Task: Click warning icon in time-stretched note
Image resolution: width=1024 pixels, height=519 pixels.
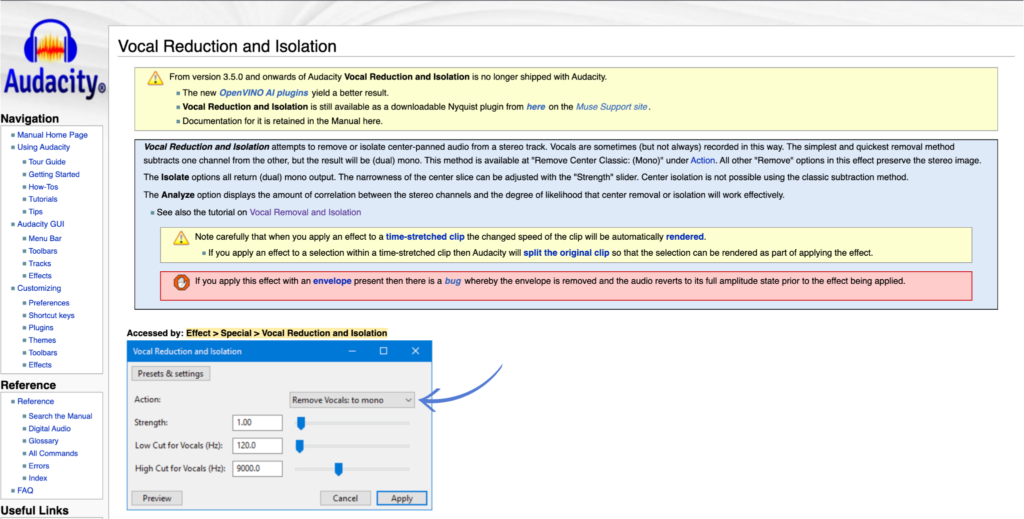Action: point(181,238)
